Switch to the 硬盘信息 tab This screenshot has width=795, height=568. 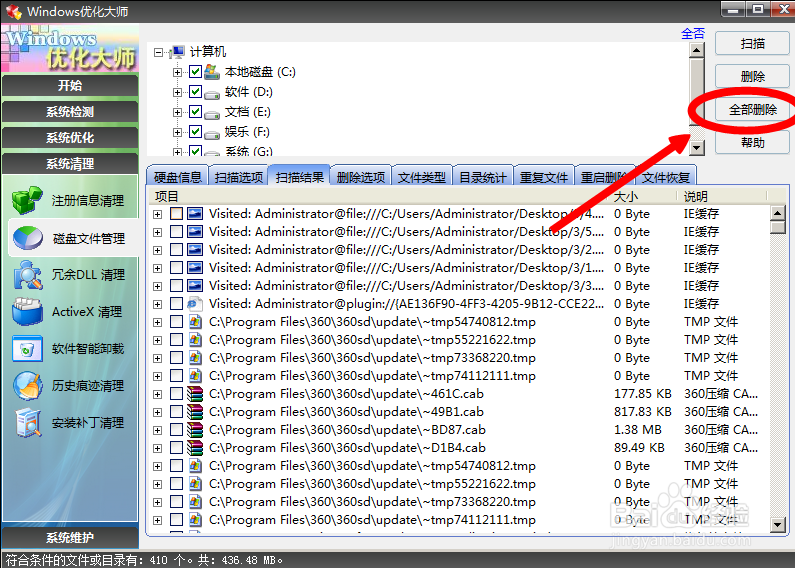point(177,177)
